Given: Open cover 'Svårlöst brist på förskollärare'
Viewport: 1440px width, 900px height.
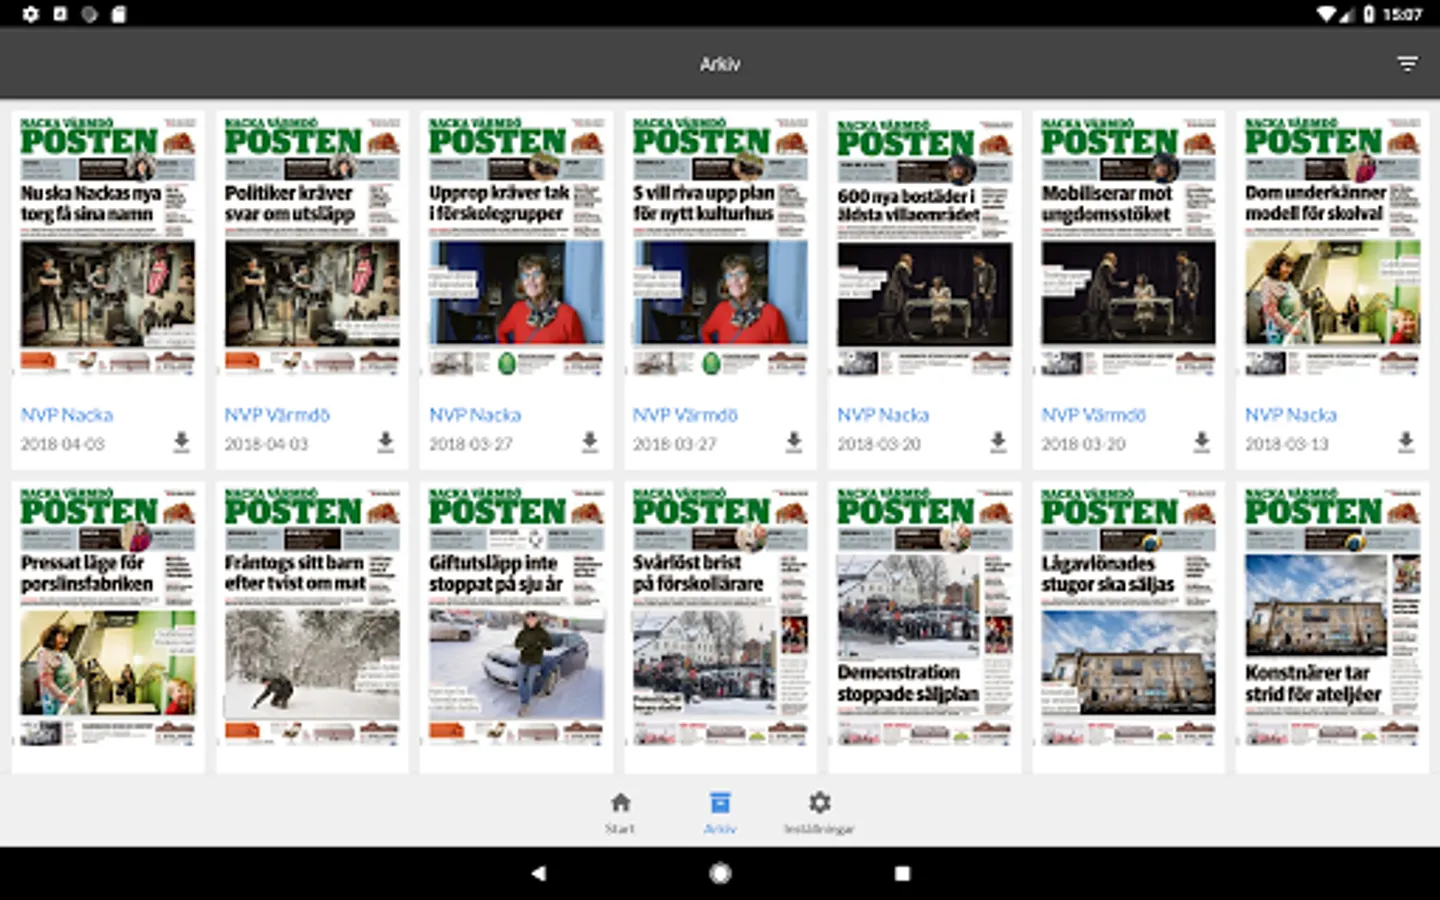Looking at the screenshot, I should pos(720,617).
